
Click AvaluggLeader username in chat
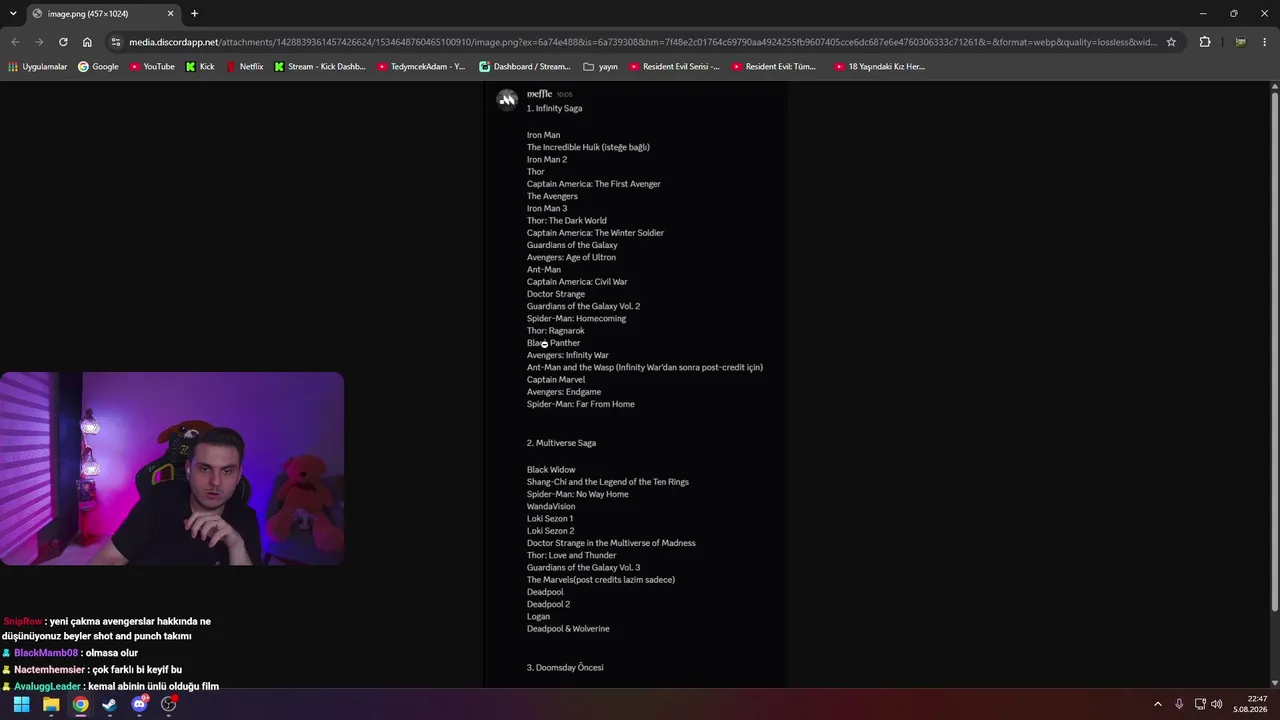pos(48,686)
